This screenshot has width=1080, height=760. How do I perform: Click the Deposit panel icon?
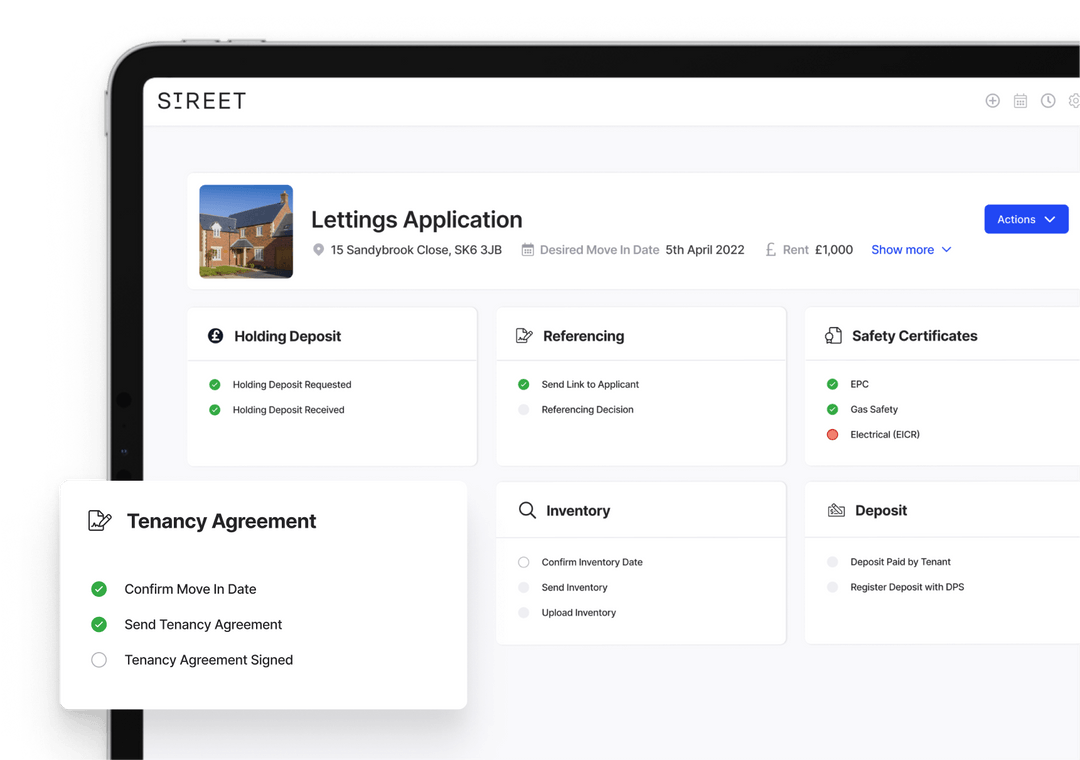tap(836, 510)
